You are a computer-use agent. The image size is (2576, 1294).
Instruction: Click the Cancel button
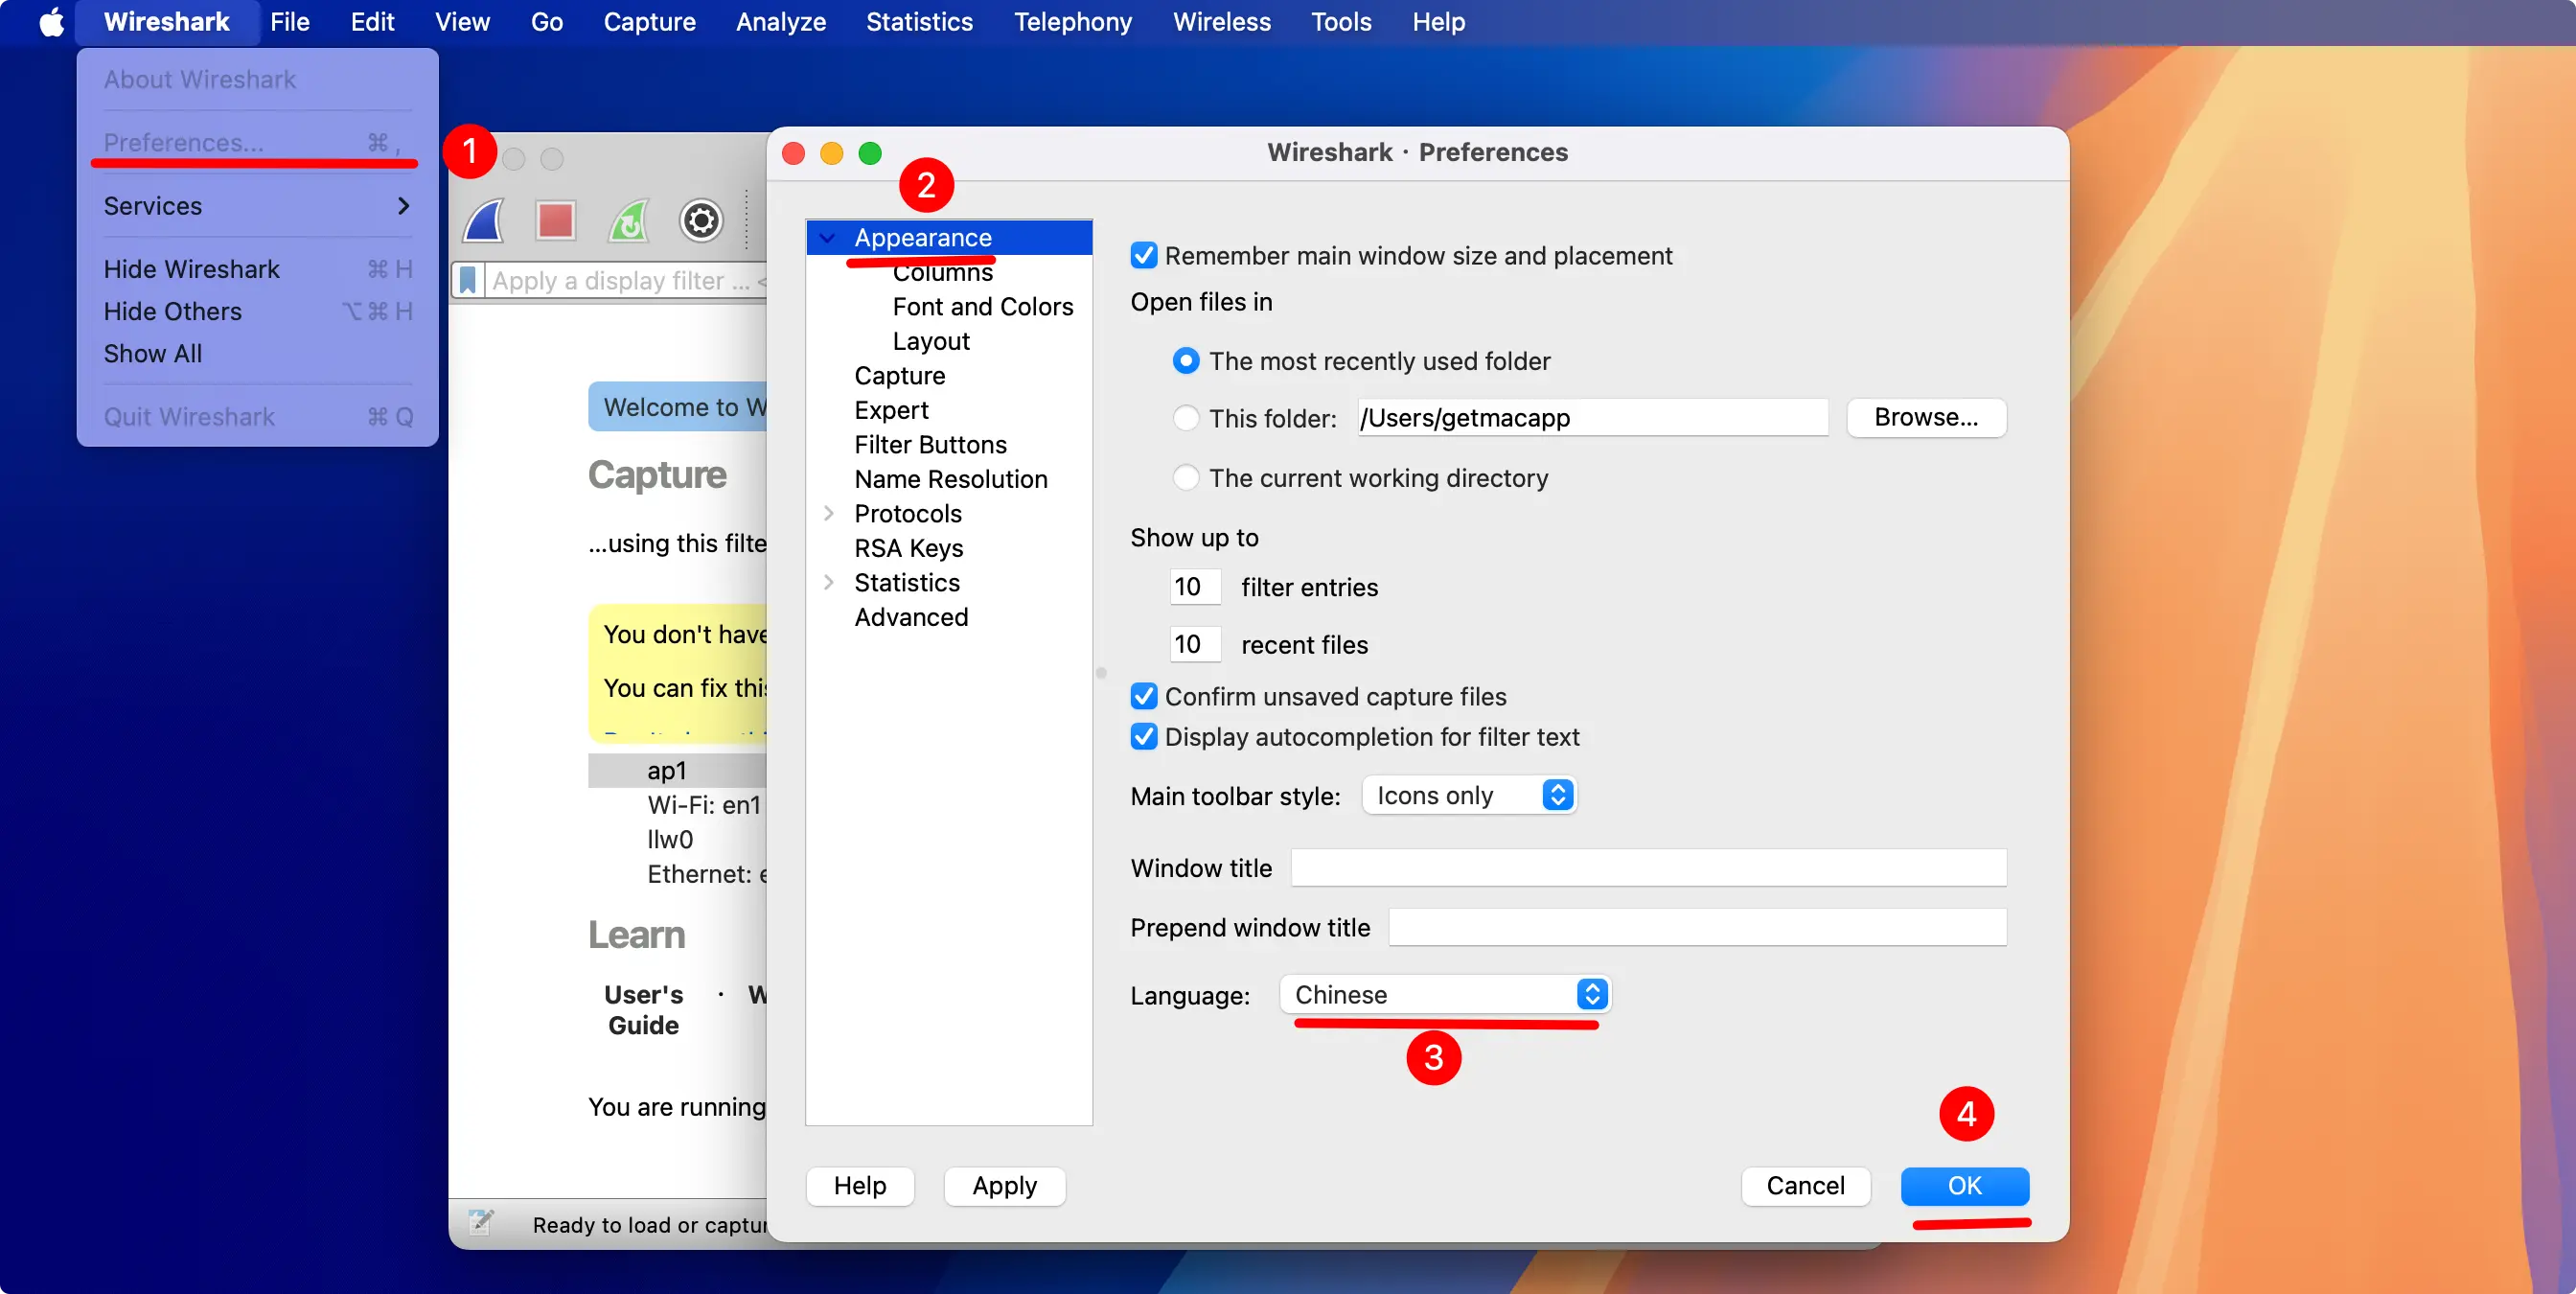pyautogui.click(x=1805, y=1186)
